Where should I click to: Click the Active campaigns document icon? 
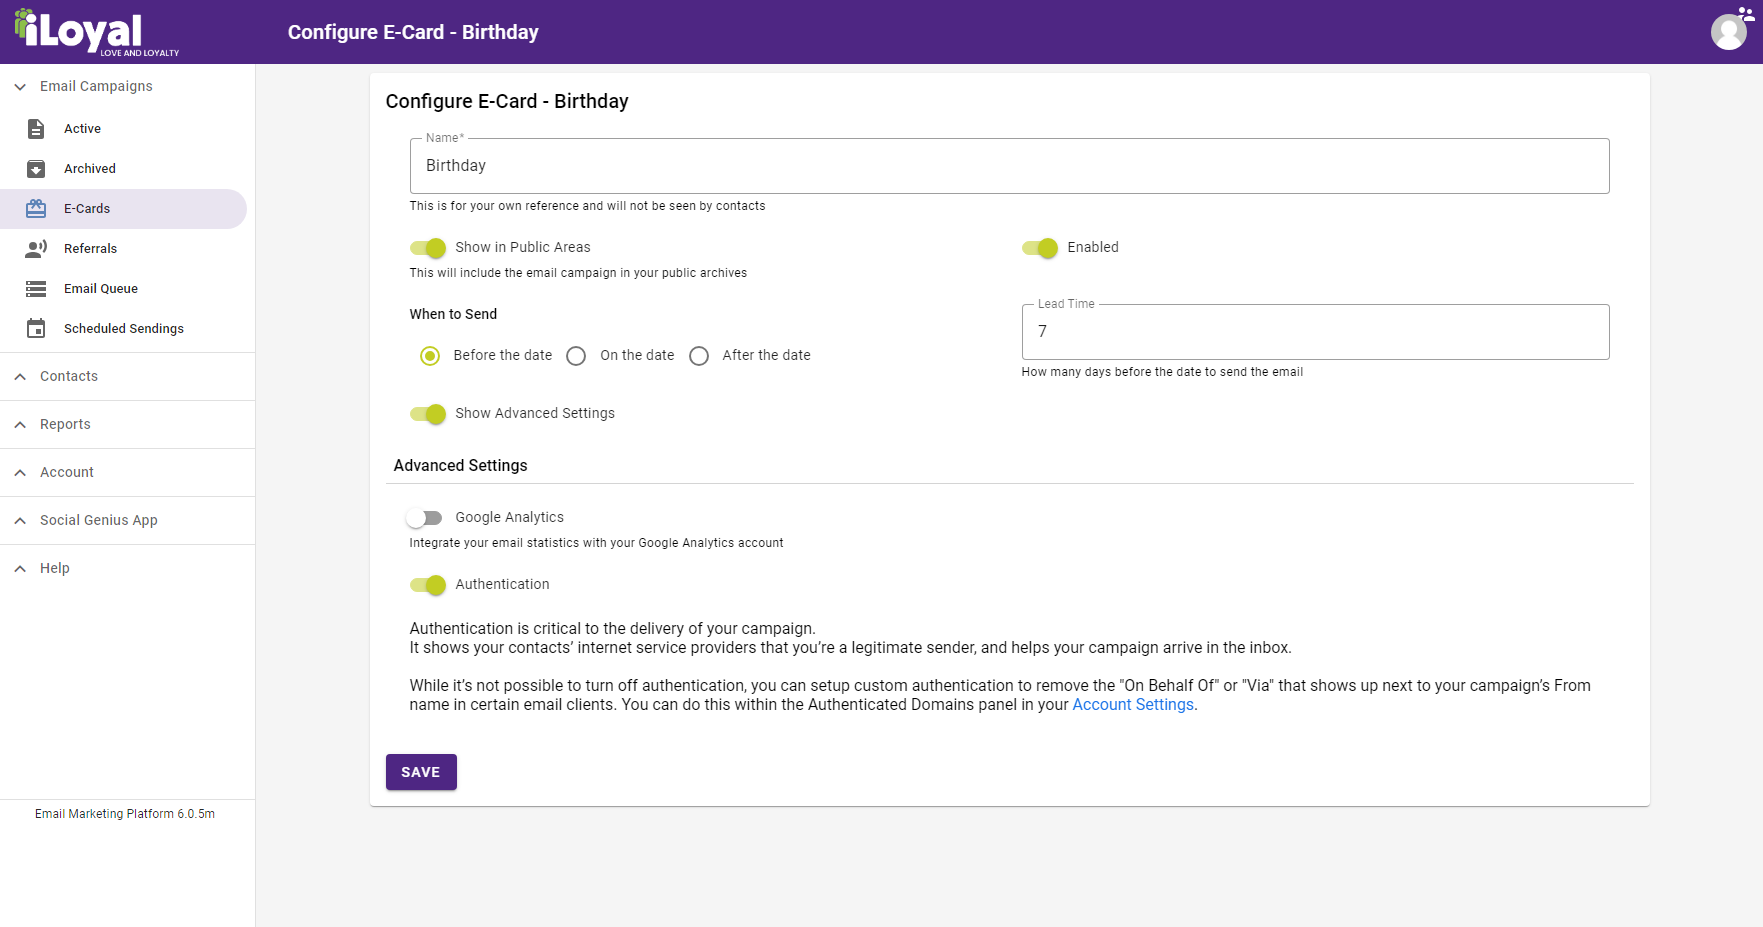pos(36,129)
